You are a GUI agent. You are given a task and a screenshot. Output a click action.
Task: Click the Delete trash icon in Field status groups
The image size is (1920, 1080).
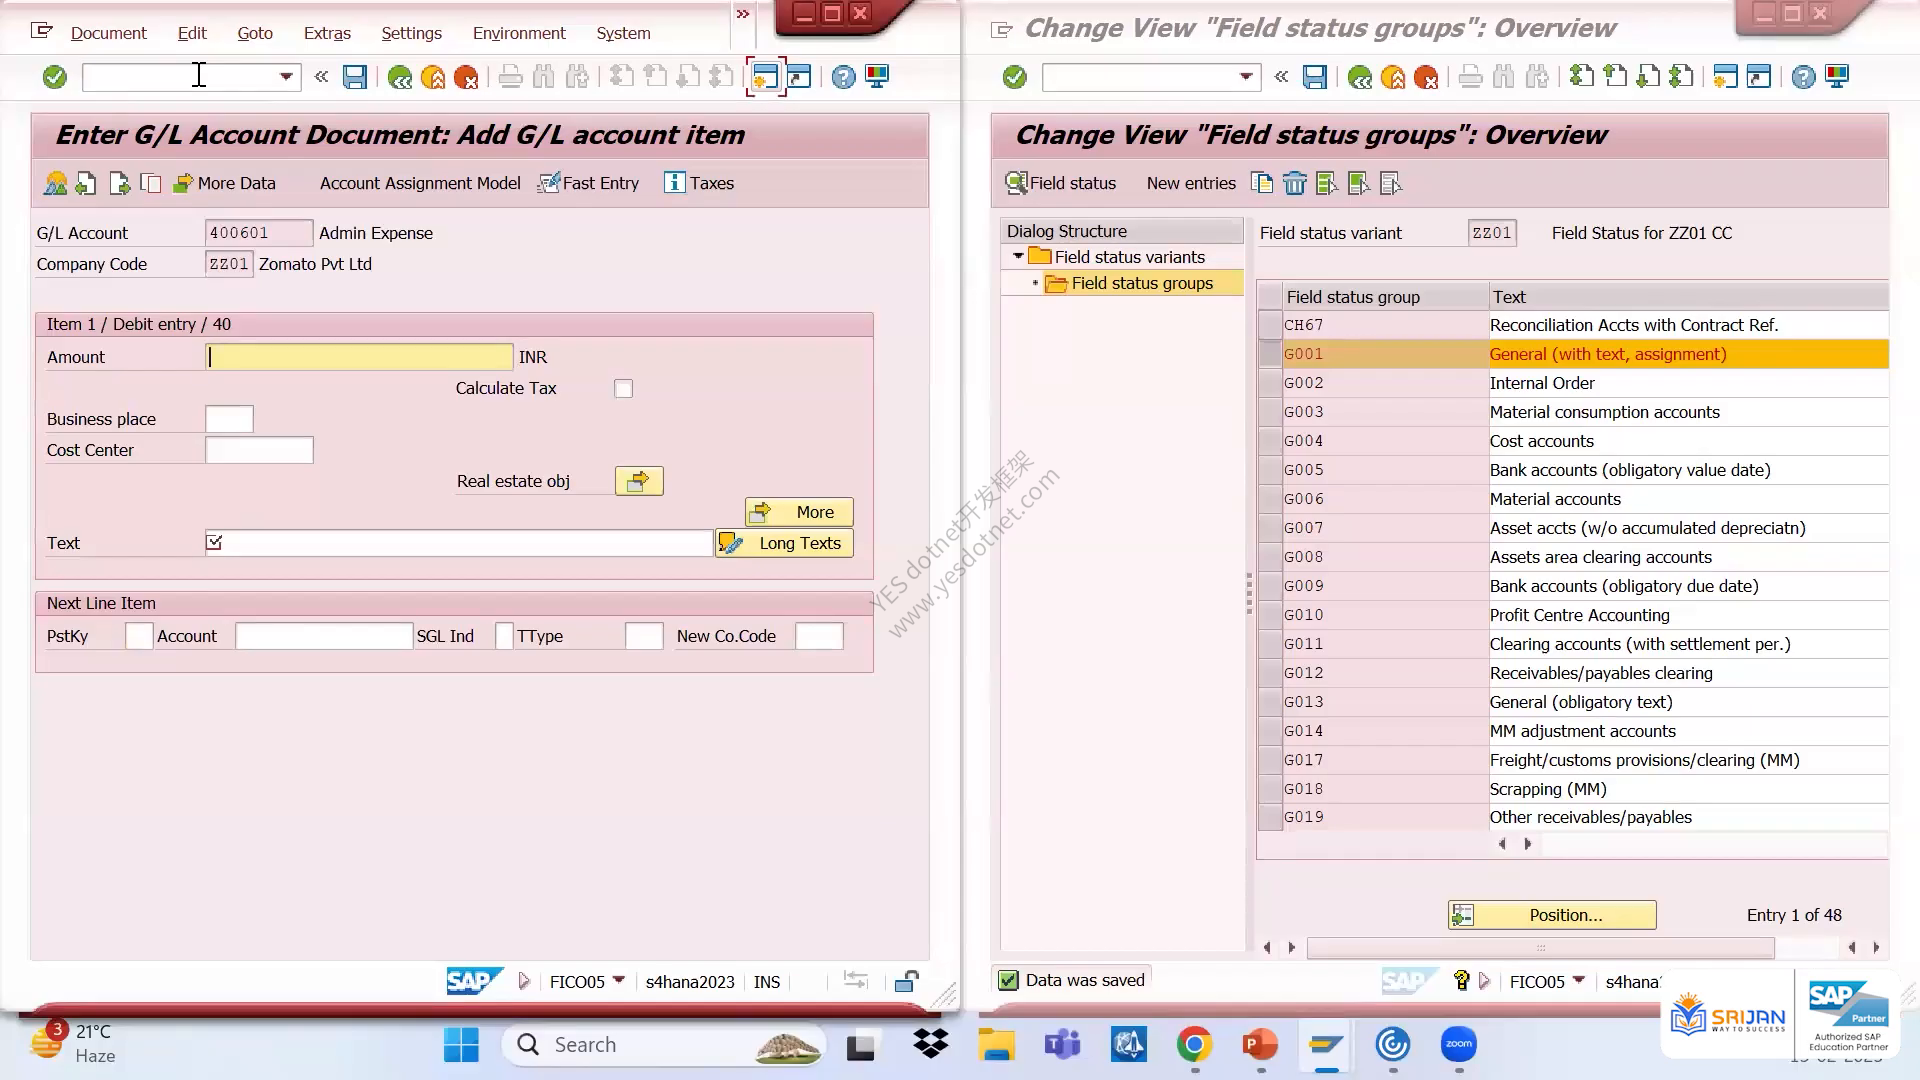(x=1295, y=183)
